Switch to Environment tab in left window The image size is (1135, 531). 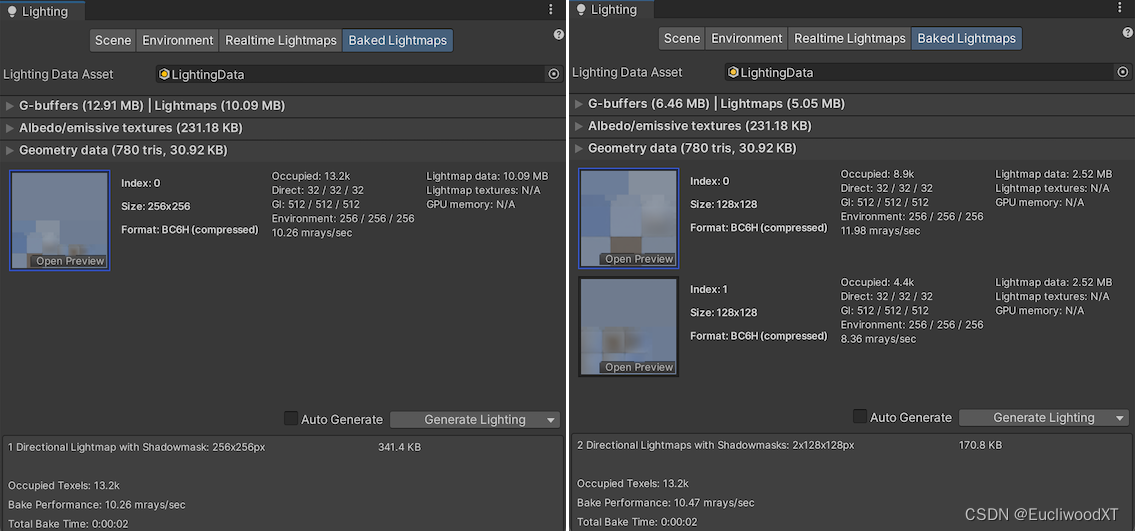pyautogui.click(x=178, y=41)
